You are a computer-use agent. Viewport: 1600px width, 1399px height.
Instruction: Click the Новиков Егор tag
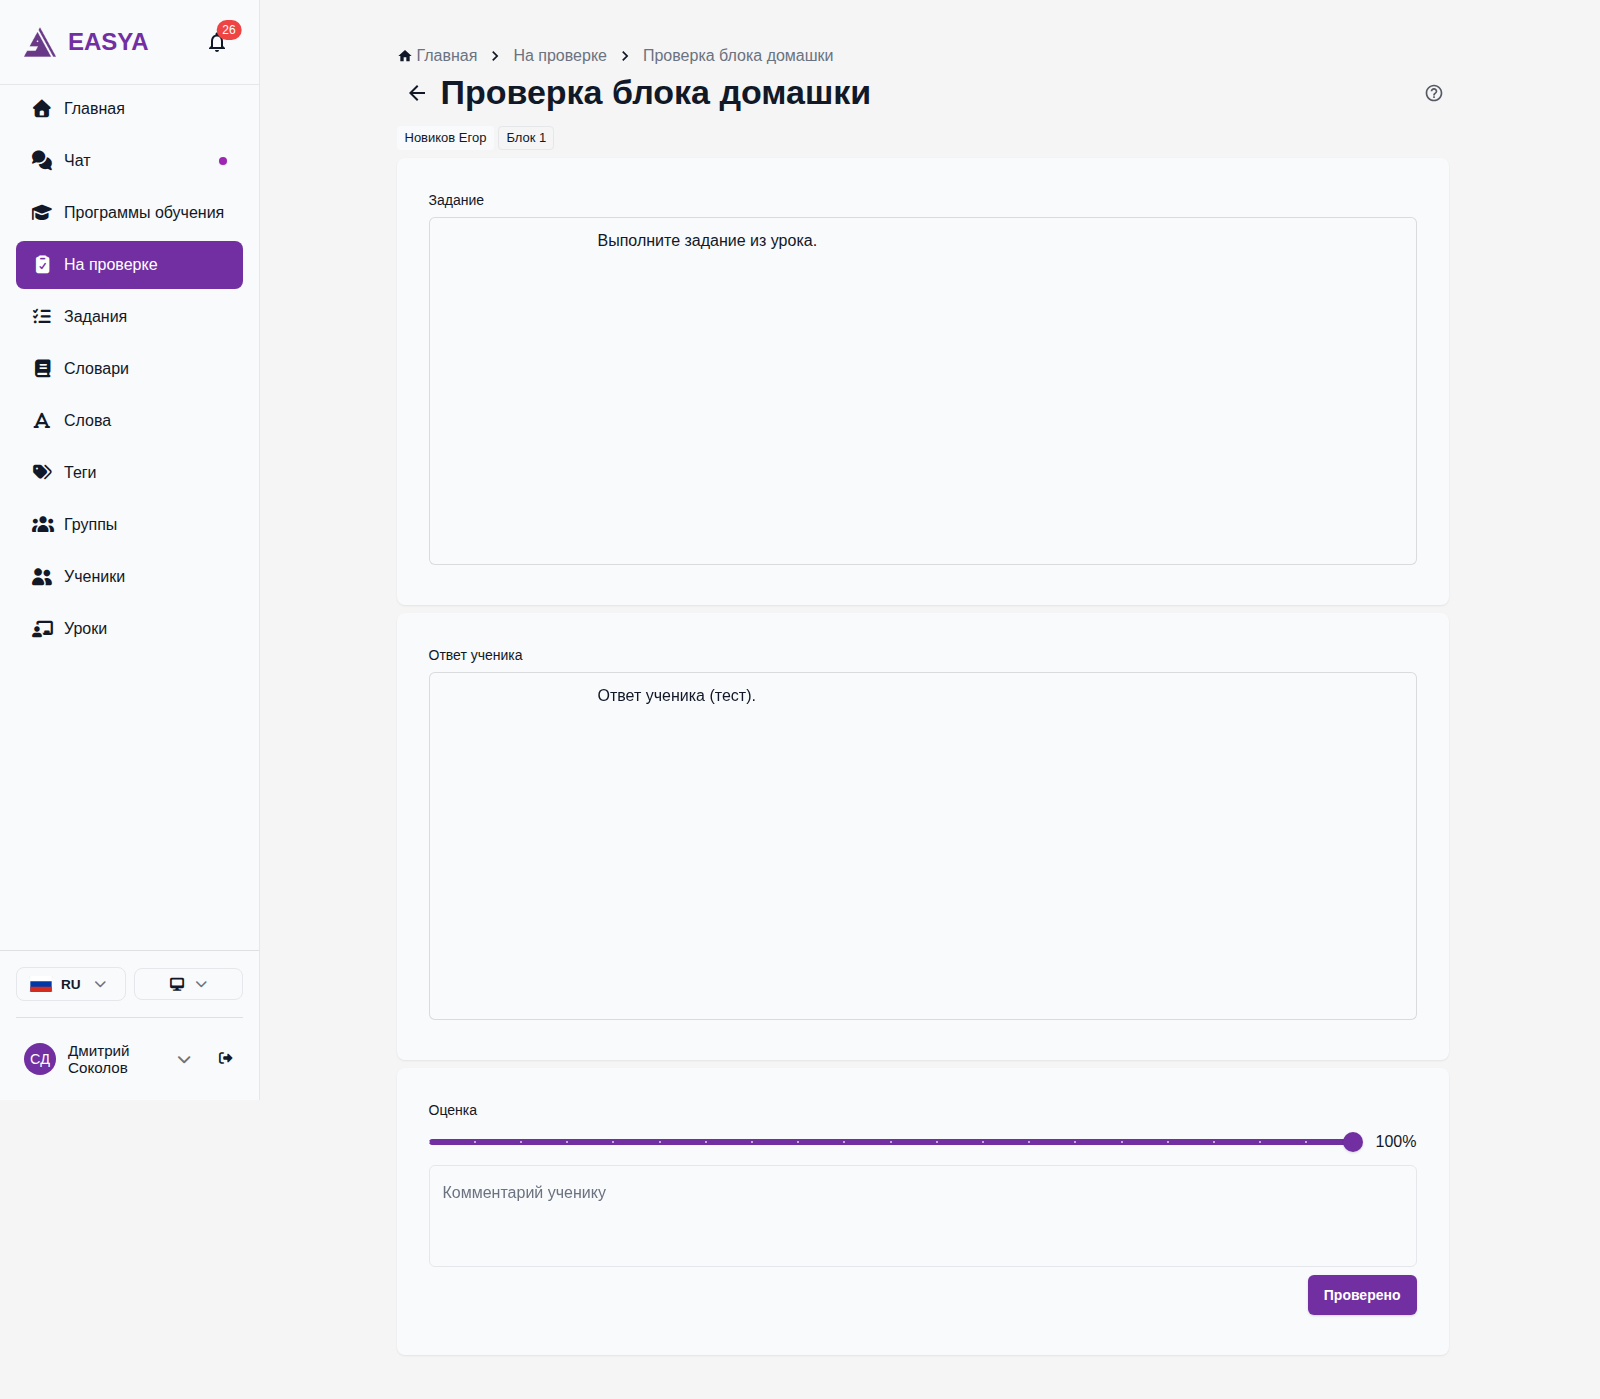[x=445, y=138]
